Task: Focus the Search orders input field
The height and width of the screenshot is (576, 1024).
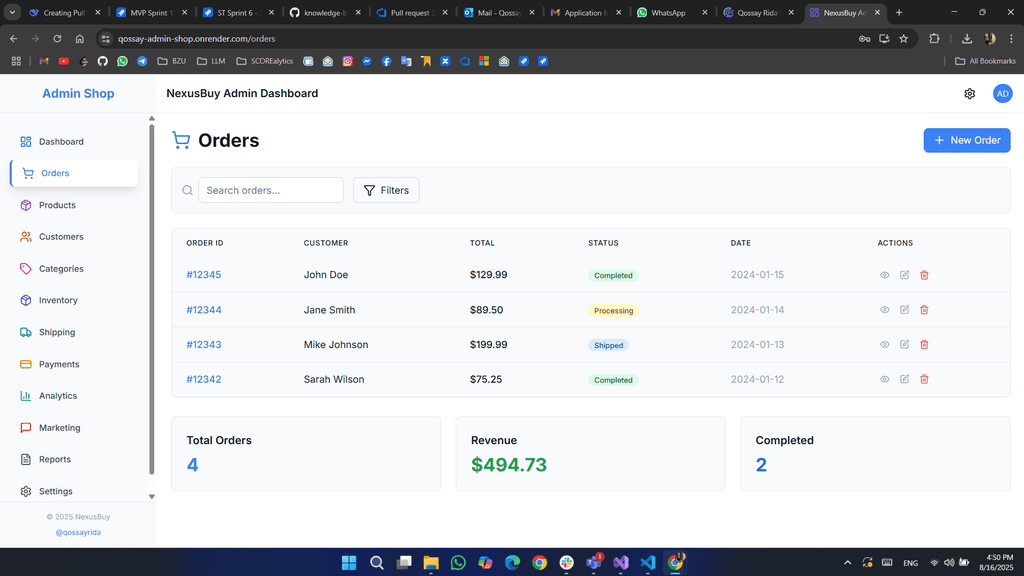Action: 271,190
